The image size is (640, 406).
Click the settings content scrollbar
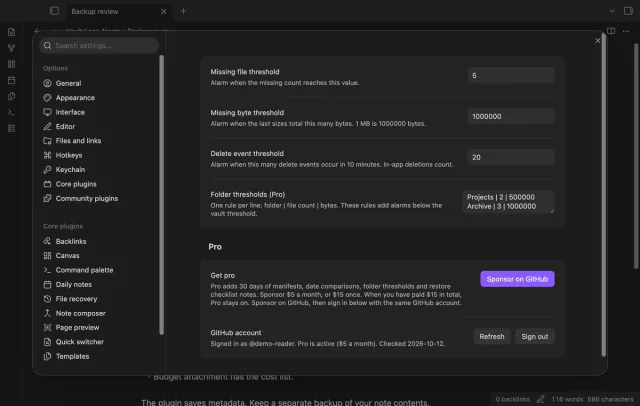coord(604,195)
